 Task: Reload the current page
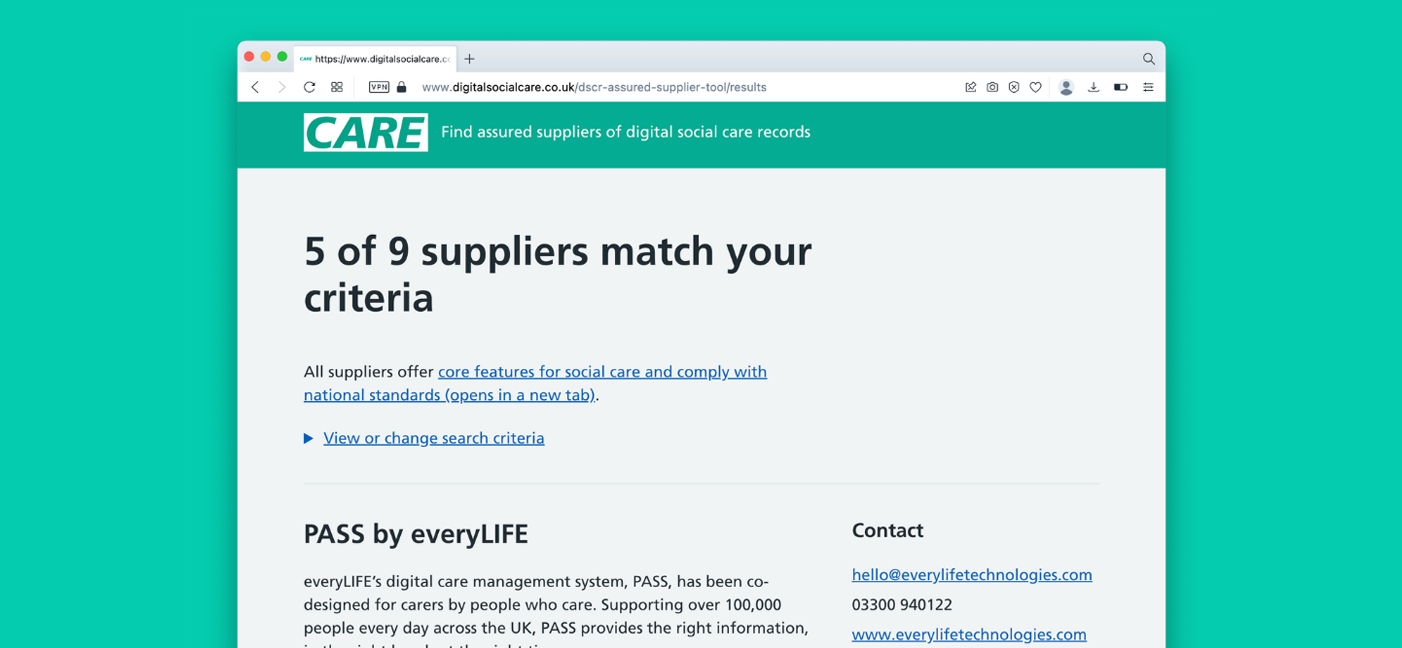click(309, 87)
